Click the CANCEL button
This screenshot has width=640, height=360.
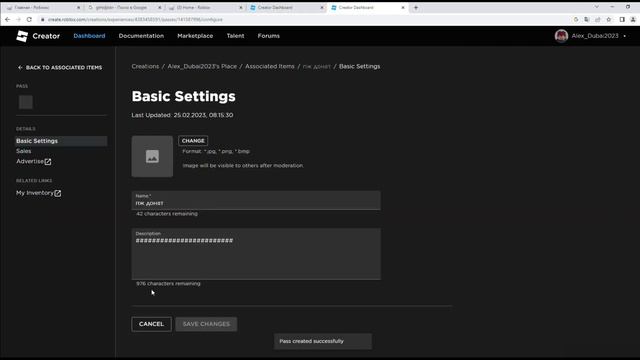(x=151, y=324)
